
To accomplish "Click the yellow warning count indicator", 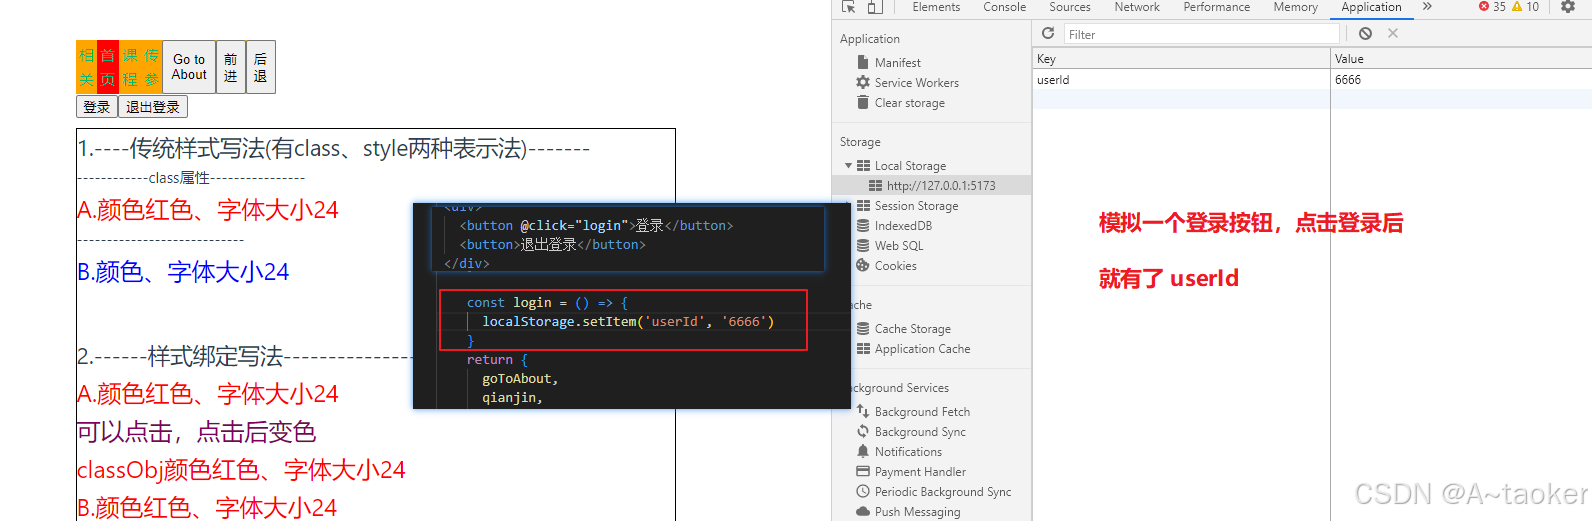I will pyautogui.click(x=1525, y=7).
